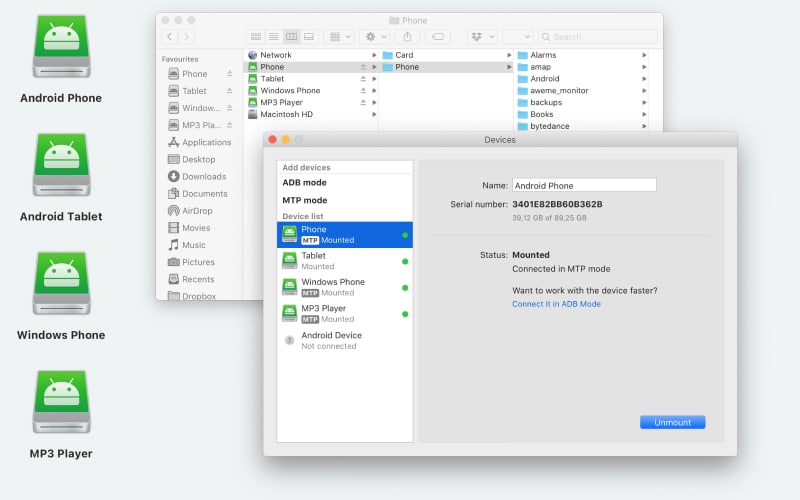Open the Books folder
This screenshot has width=800, height=500.
click(x=581, y=114)
